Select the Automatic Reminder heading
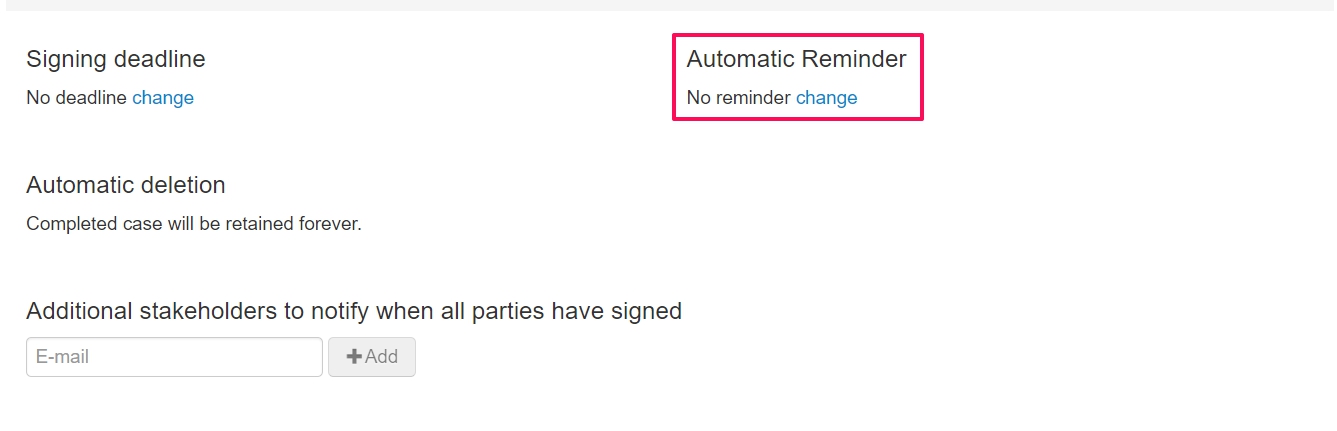This screenshot has height=431, width=1337. (796, 59)
